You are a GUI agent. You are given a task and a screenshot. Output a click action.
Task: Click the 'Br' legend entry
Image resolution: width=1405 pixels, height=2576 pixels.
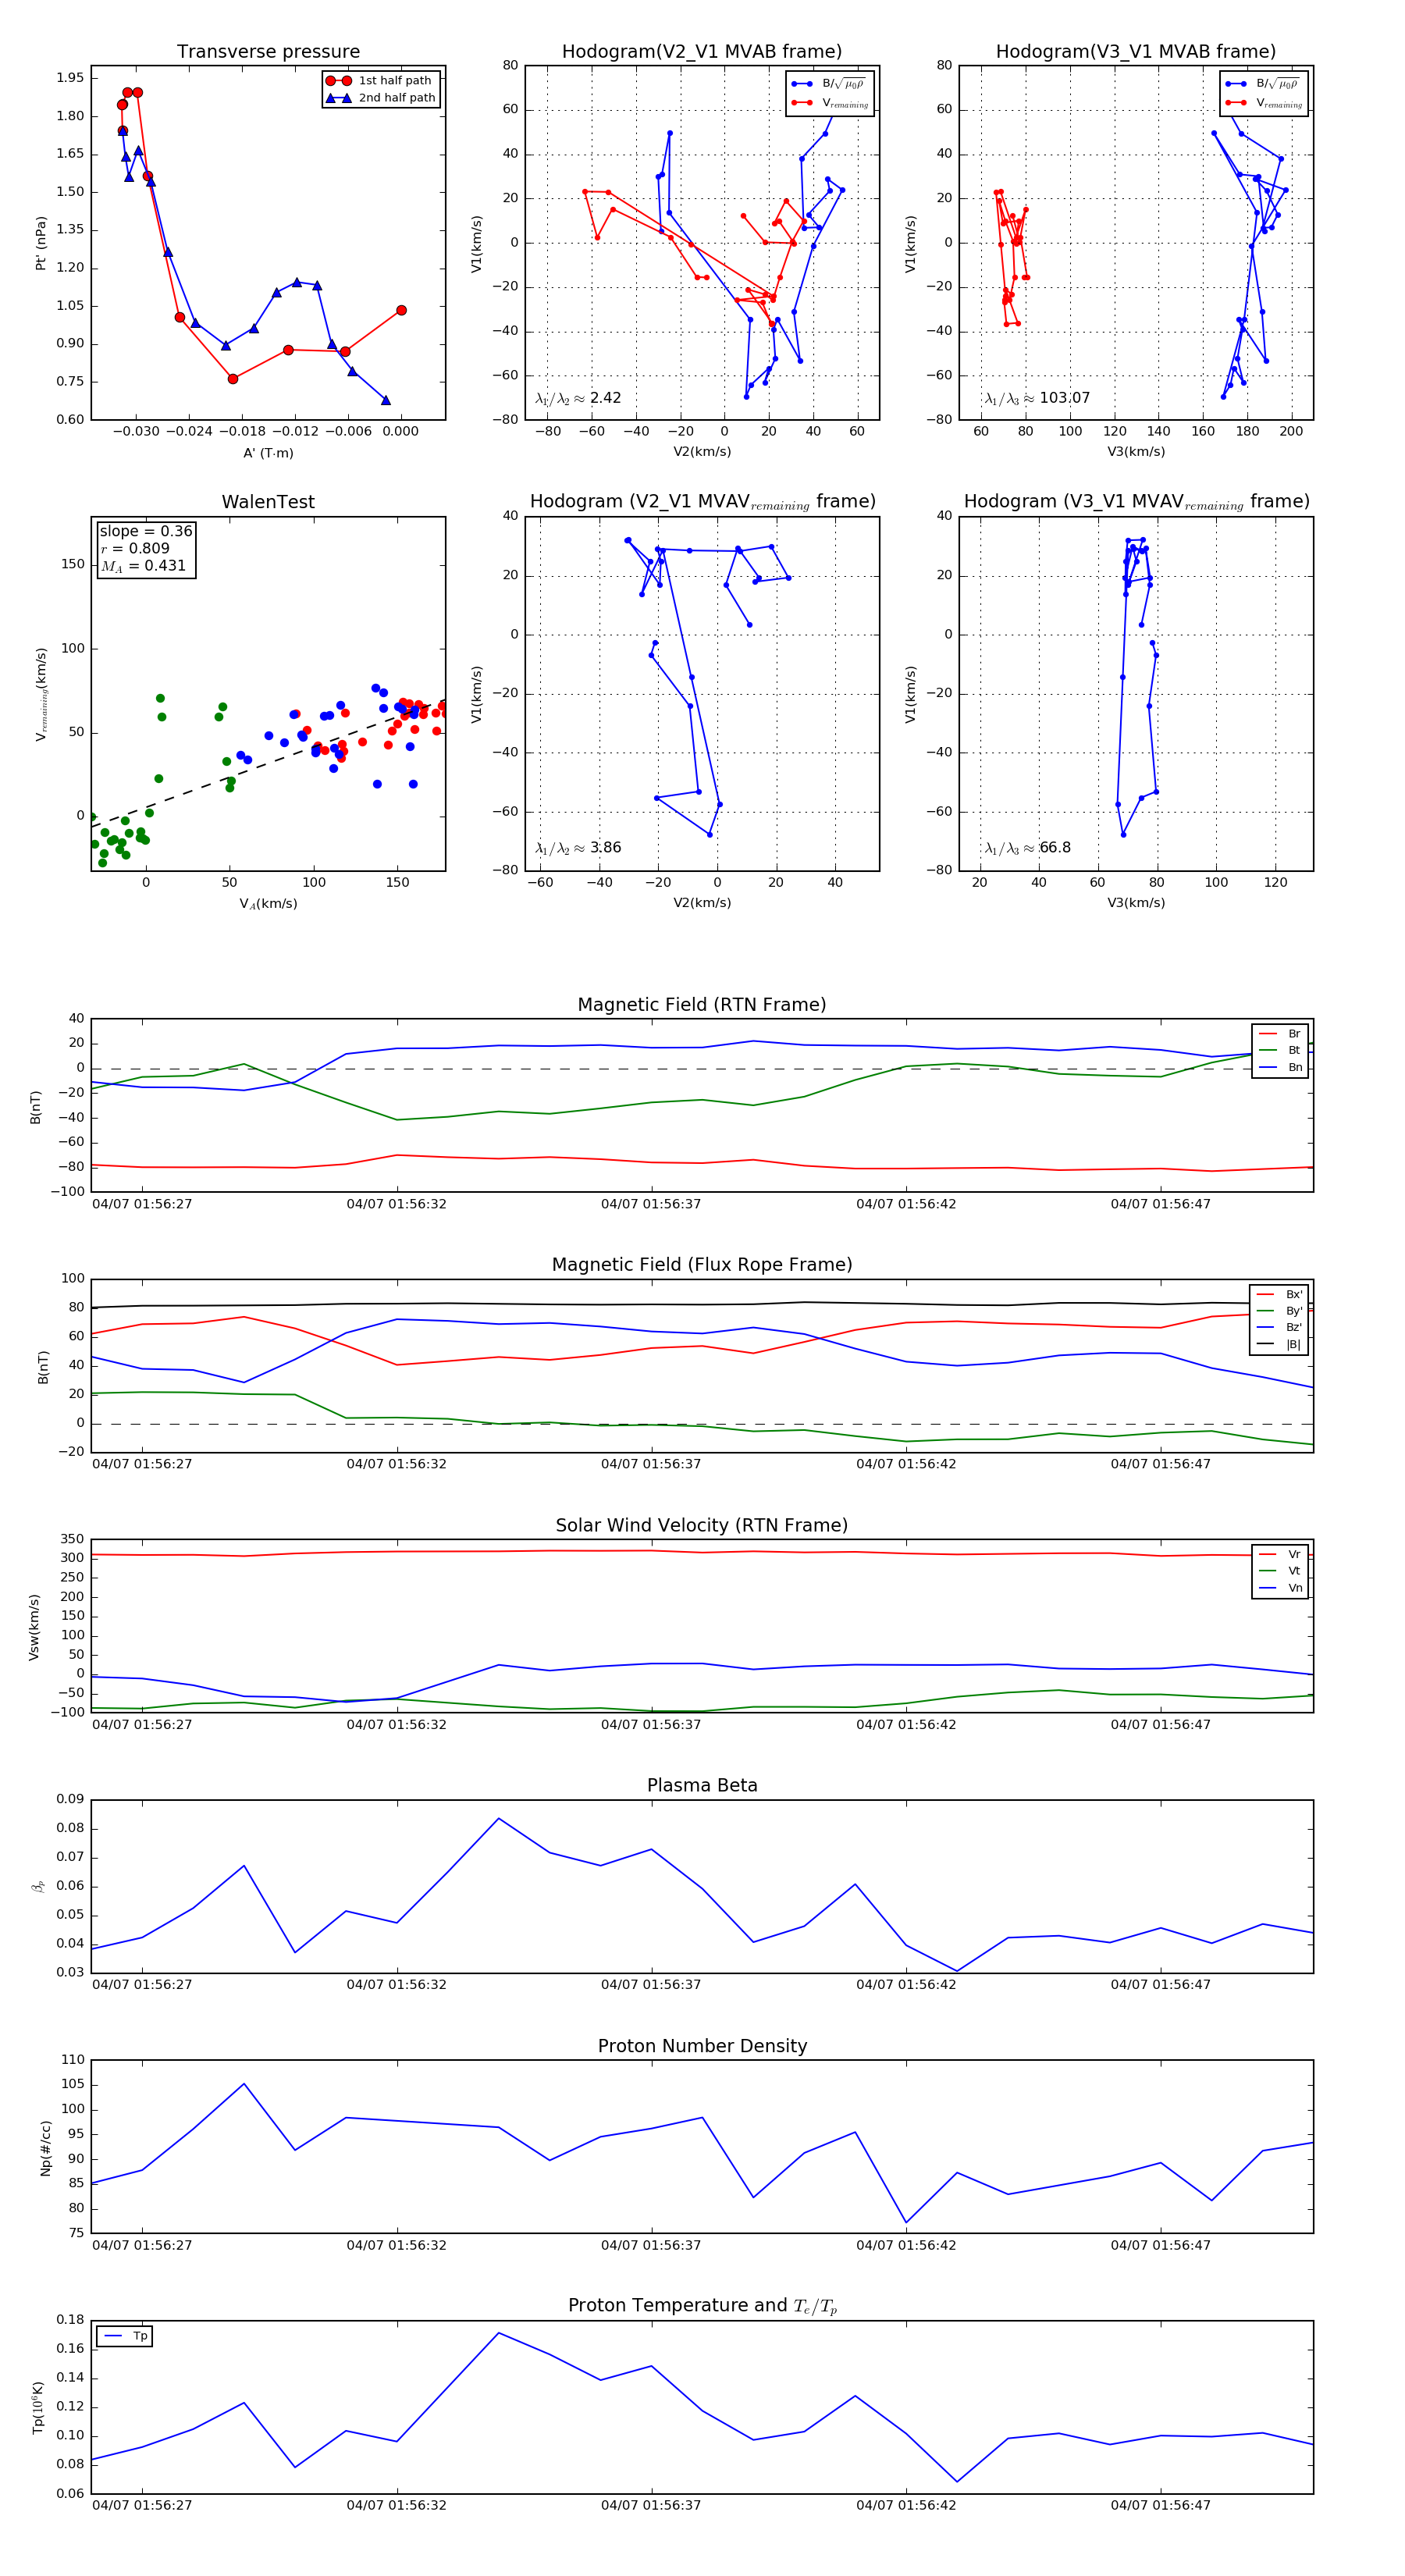(1280, 1034)
